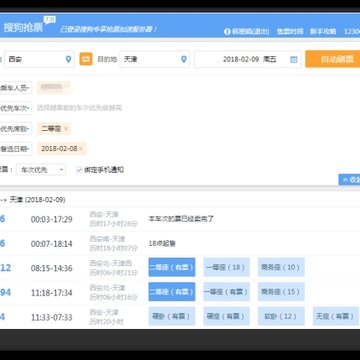Click the destination field showing 天津
360x360 pixels.
tap(154, 59)
